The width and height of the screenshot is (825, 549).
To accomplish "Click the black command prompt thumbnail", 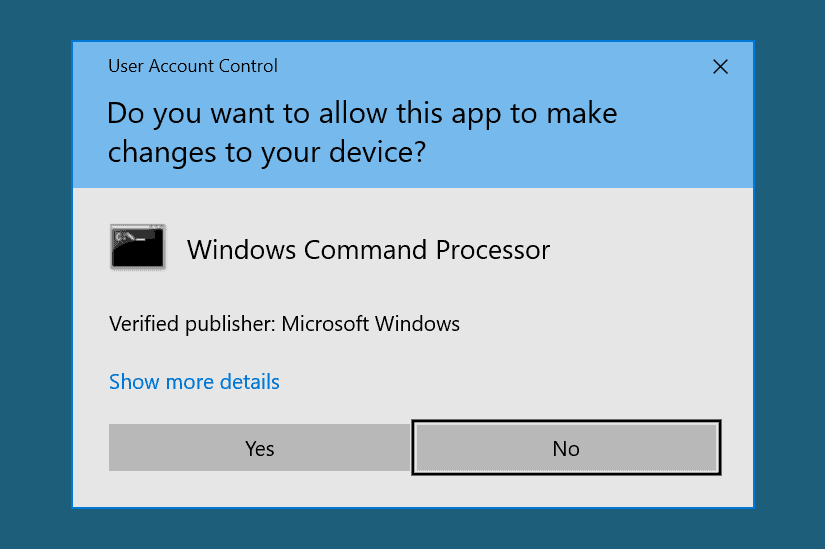I will coord(137,247).
